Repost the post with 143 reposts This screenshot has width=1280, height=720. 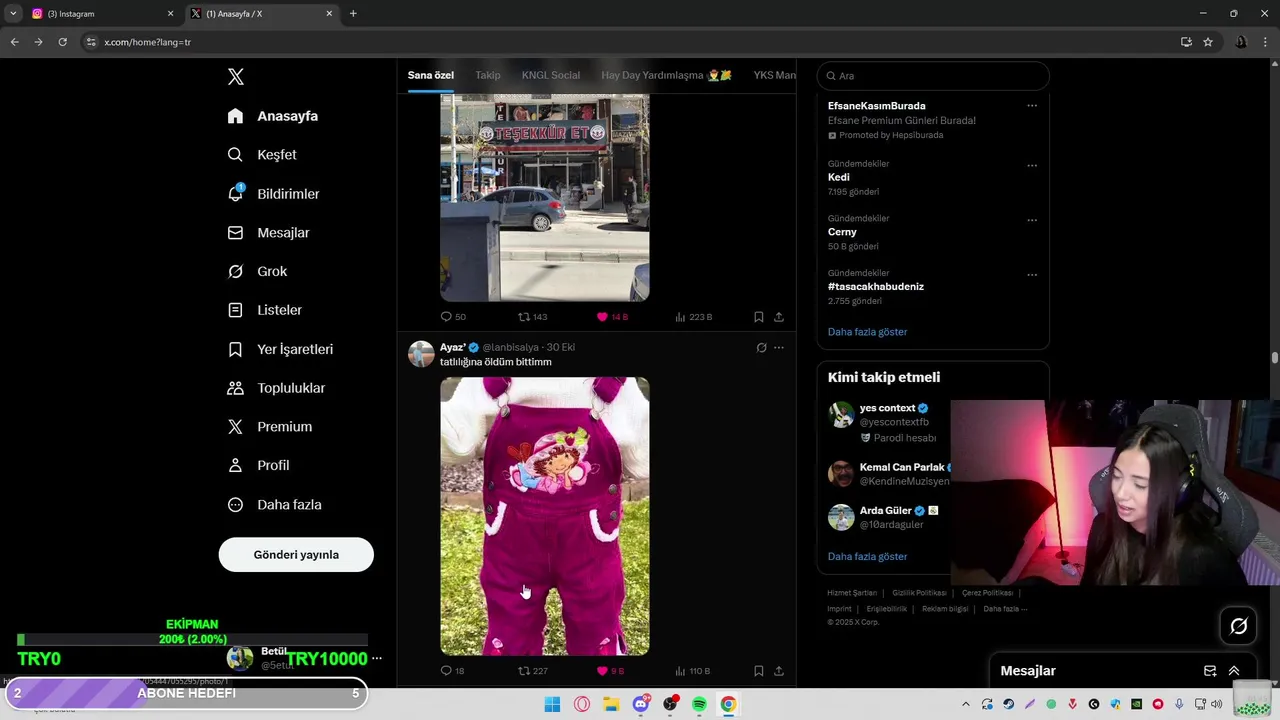tap(532, 317)
